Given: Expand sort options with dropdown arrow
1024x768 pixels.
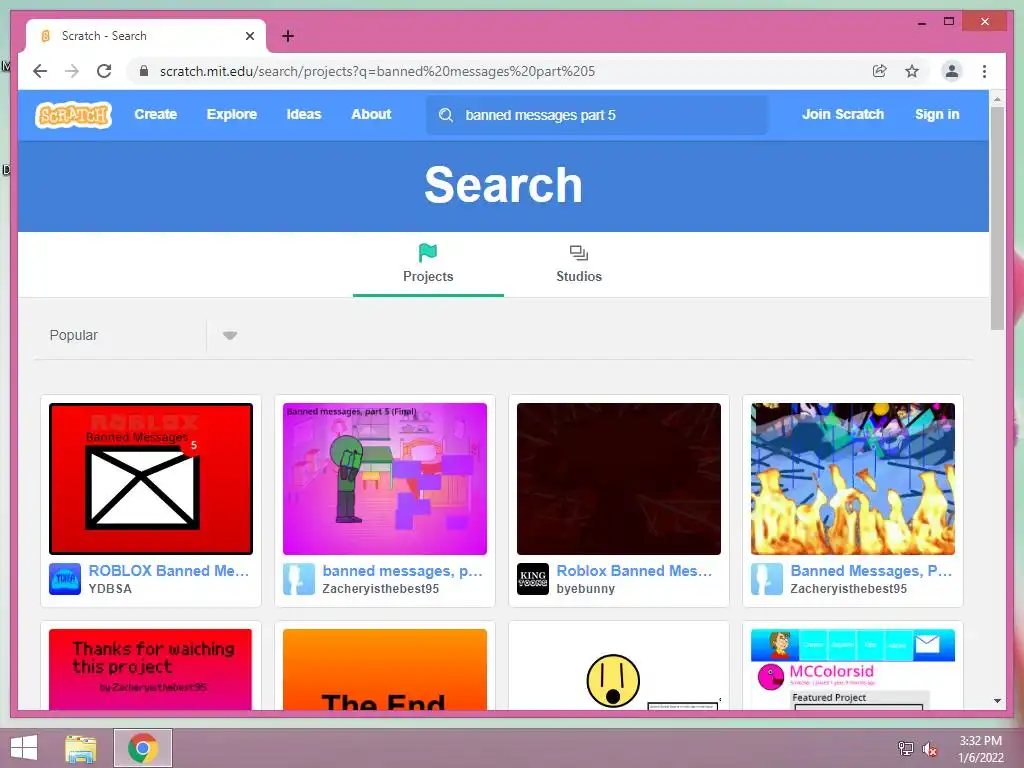Looking at the screenshot, I should coord(230,336).
